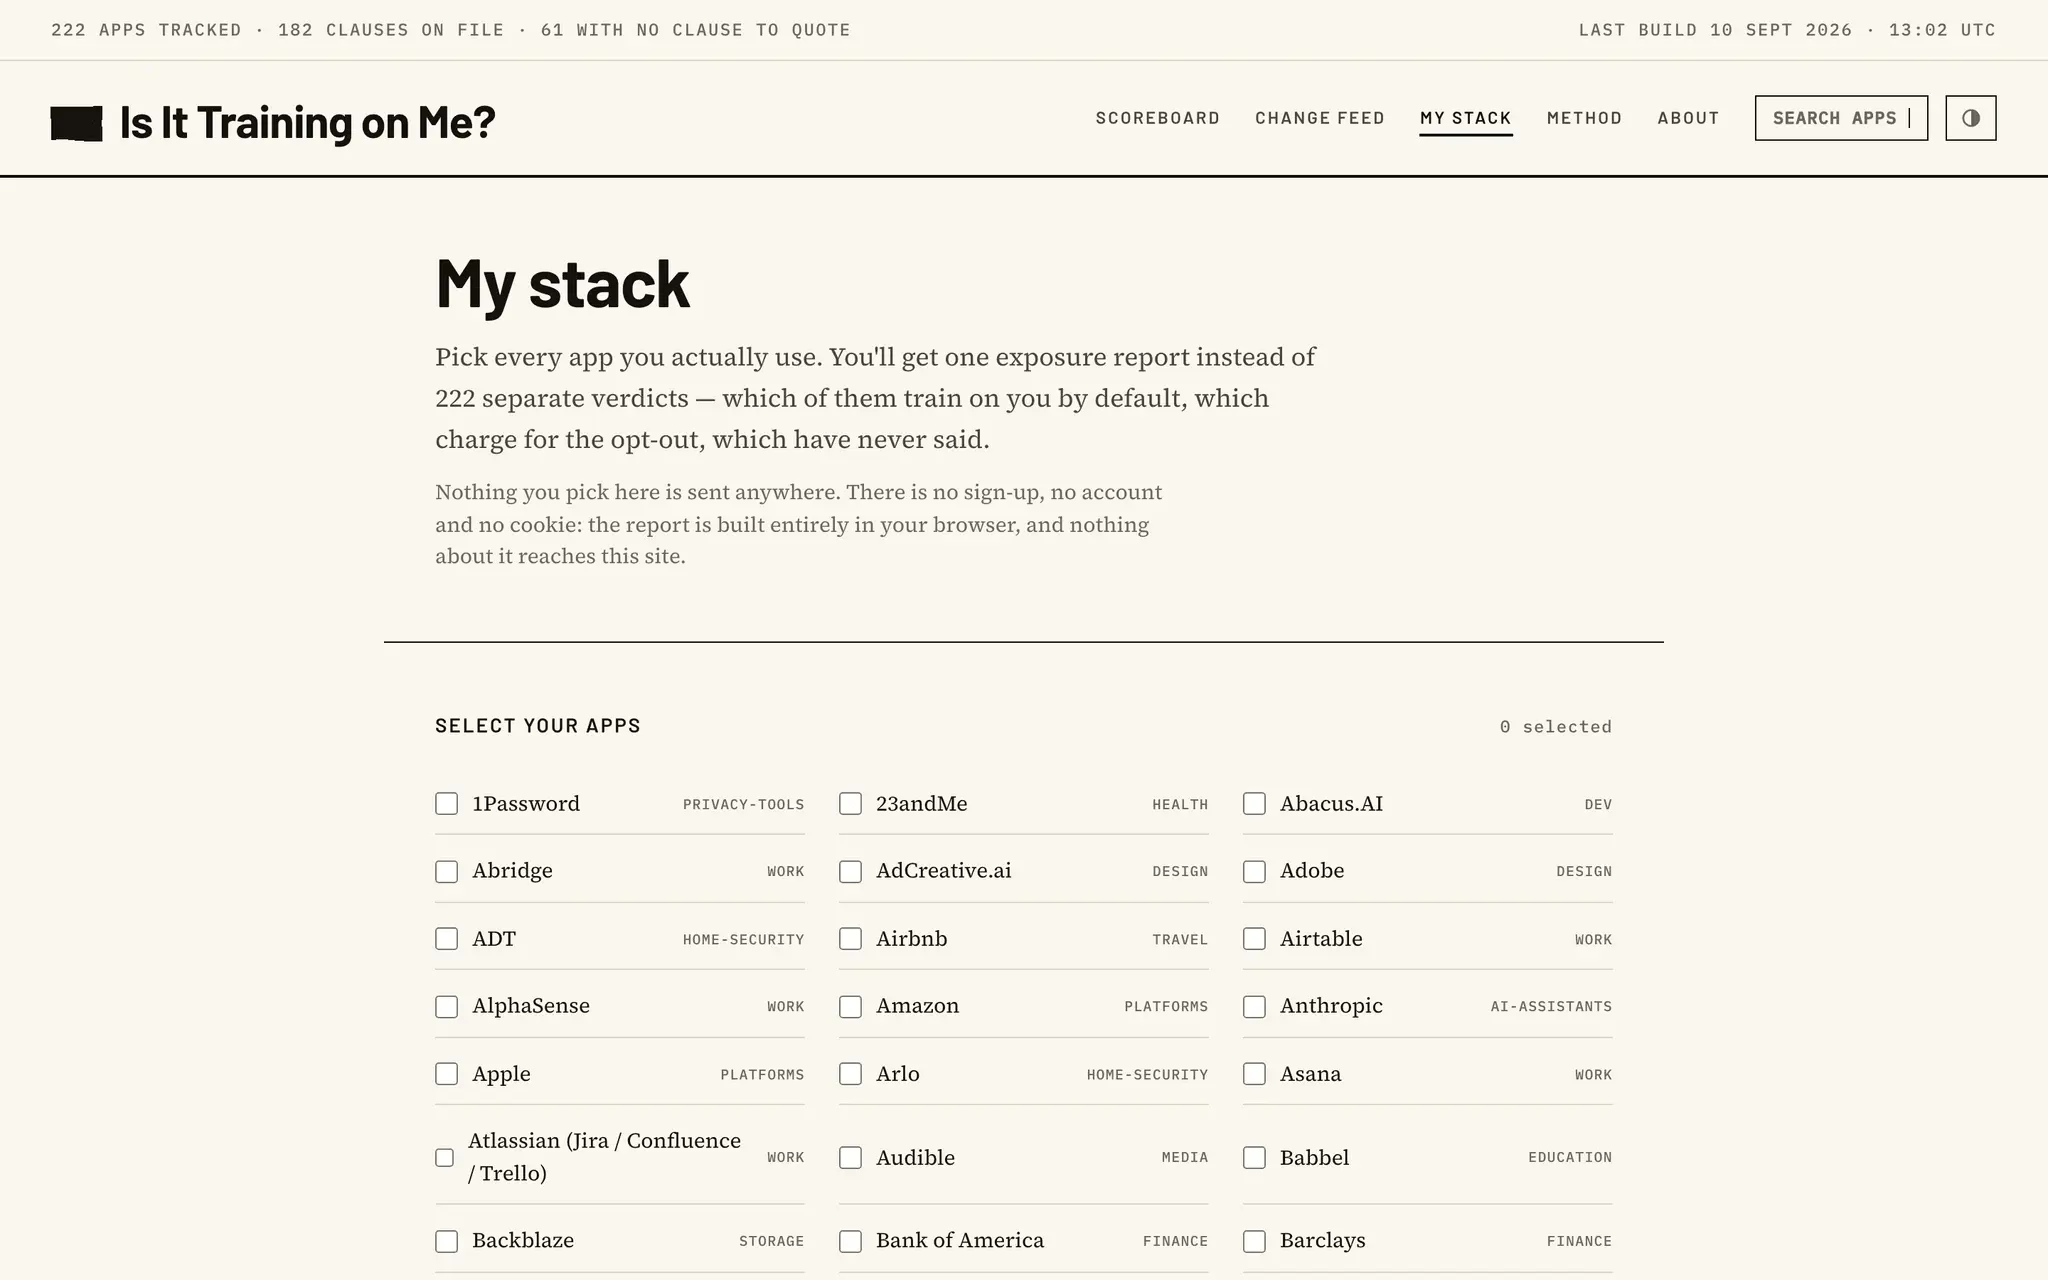2048x1280 pixels.
Task: Tick the Barclays checkbox
Action: pos(1254,1241)
